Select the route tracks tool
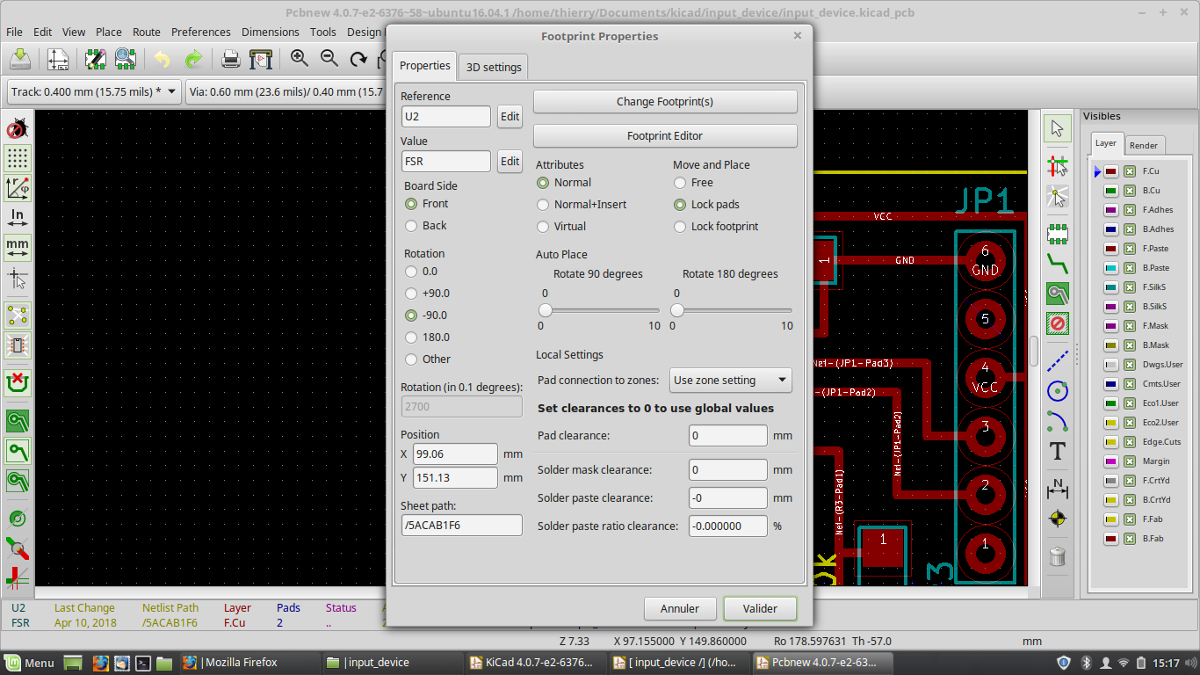Viewport: 1200px width, 675px height. pos(1057,263)
